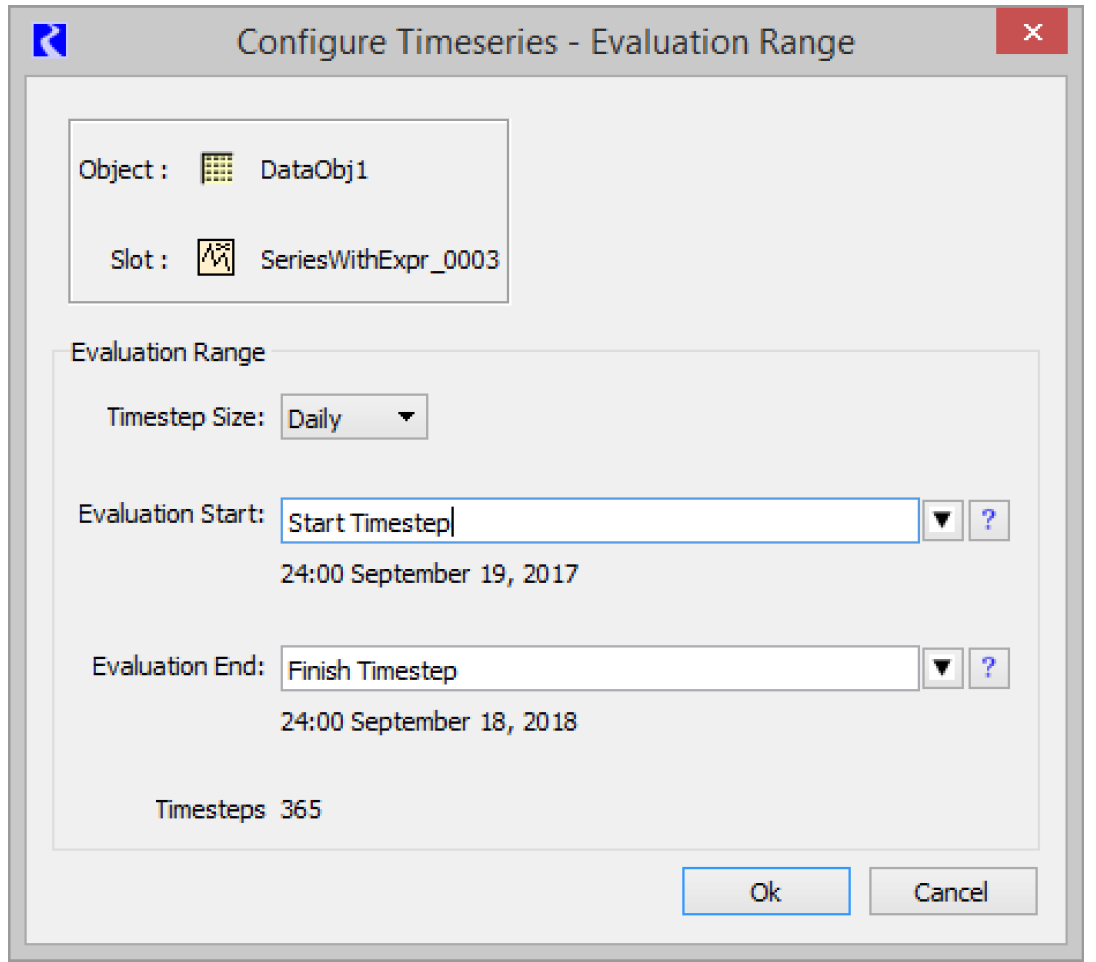The width and height of the screenshot is (1096, 962).
Task: Click the series slot chart icon
Action: 217,260
